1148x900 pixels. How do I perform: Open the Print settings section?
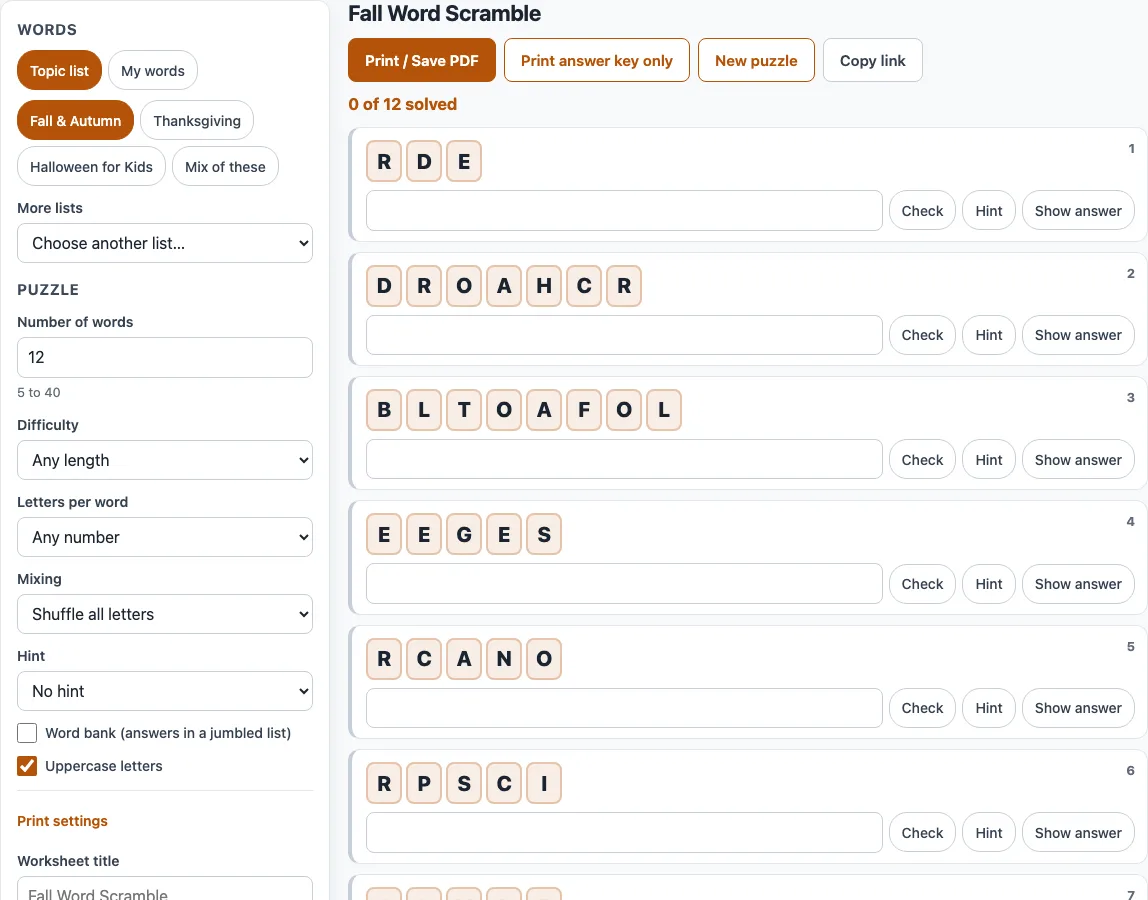(62, 821)
